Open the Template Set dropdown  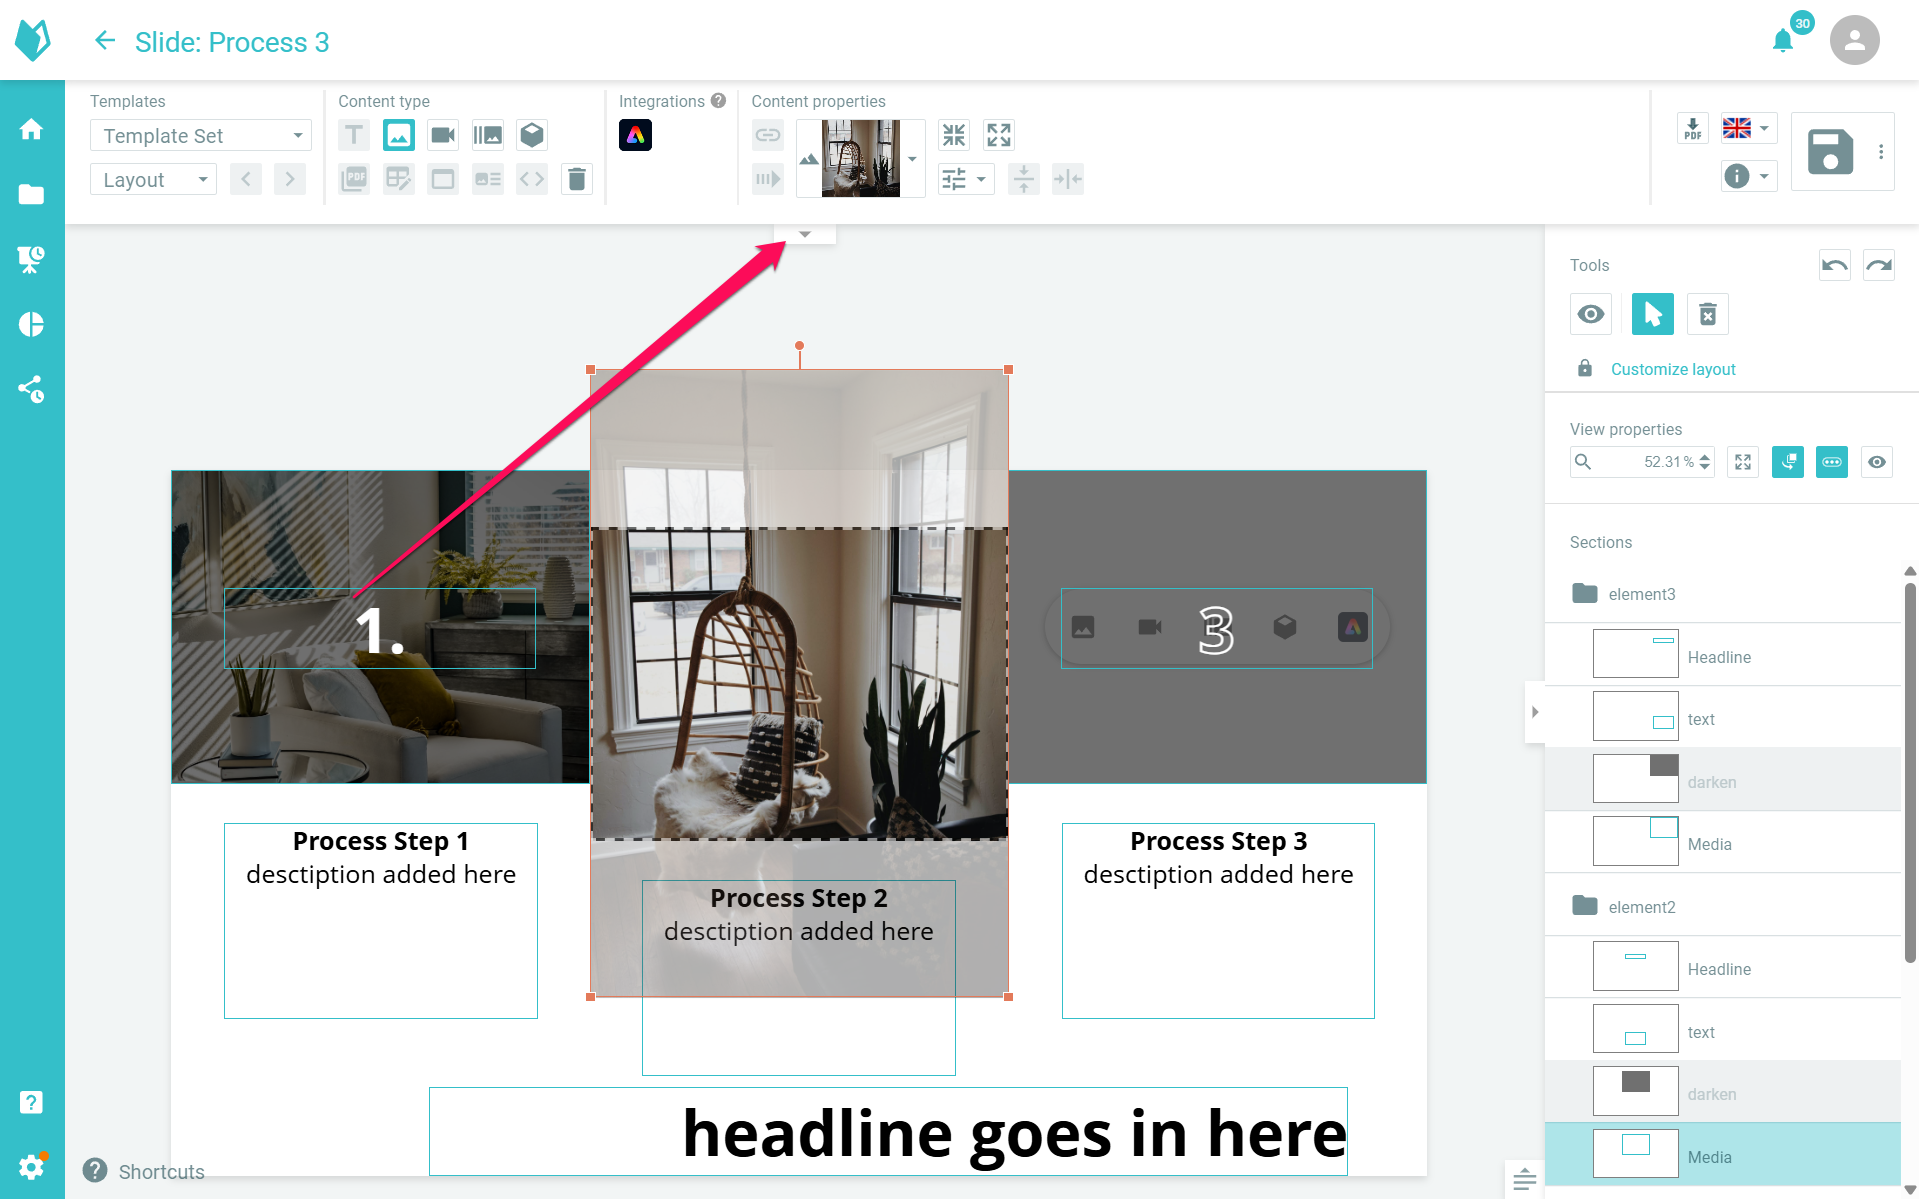[x=201, y=135]
